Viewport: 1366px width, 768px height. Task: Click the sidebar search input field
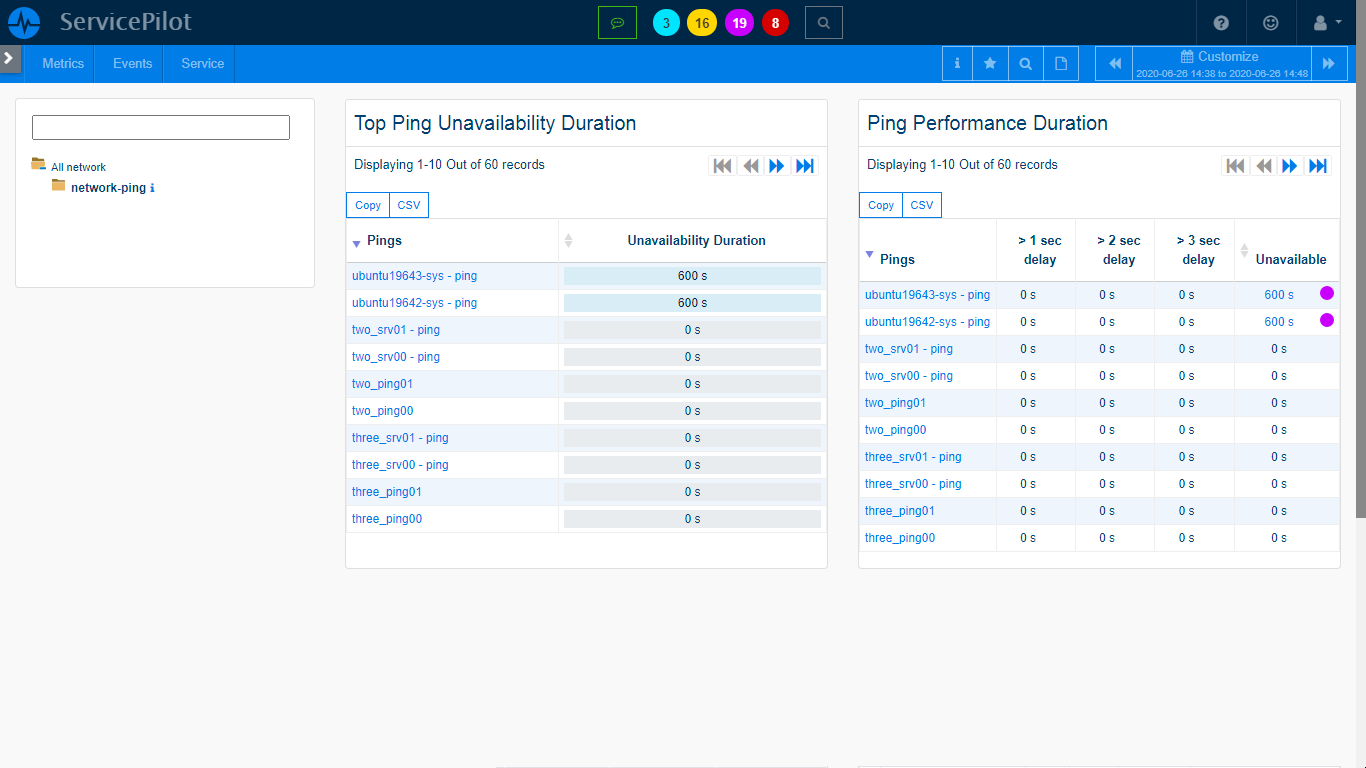tap(161, 127)
